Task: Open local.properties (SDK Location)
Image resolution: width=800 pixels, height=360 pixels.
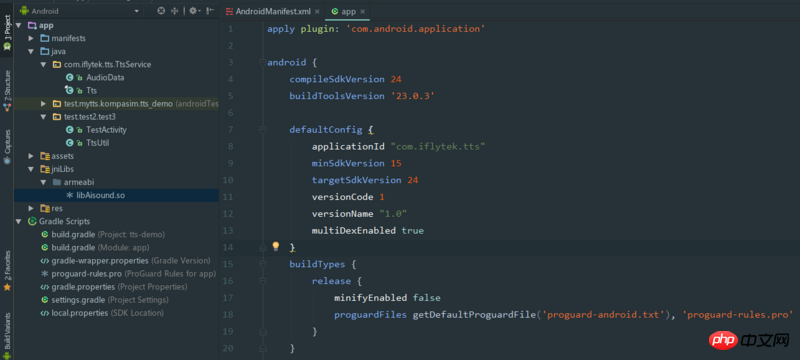Action: click(108, 313)
